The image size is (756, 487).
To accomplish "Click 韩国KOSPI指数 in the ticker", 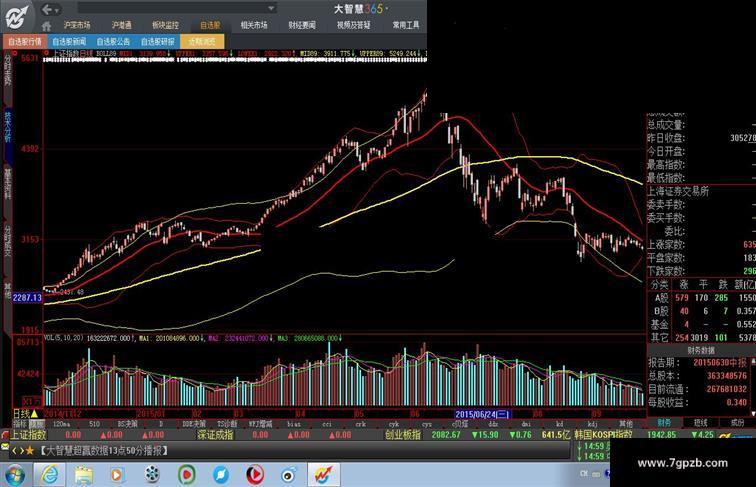I will [603, 435].
